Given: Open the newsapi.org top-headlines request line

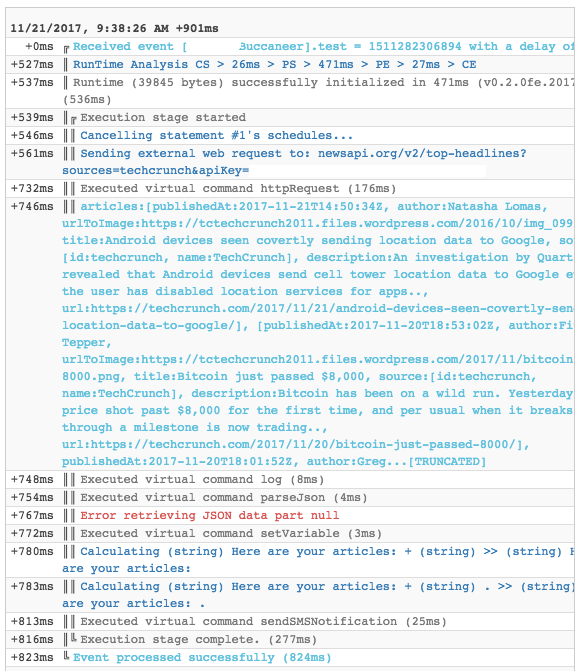Looking at the screenshot, I should 294,162.
